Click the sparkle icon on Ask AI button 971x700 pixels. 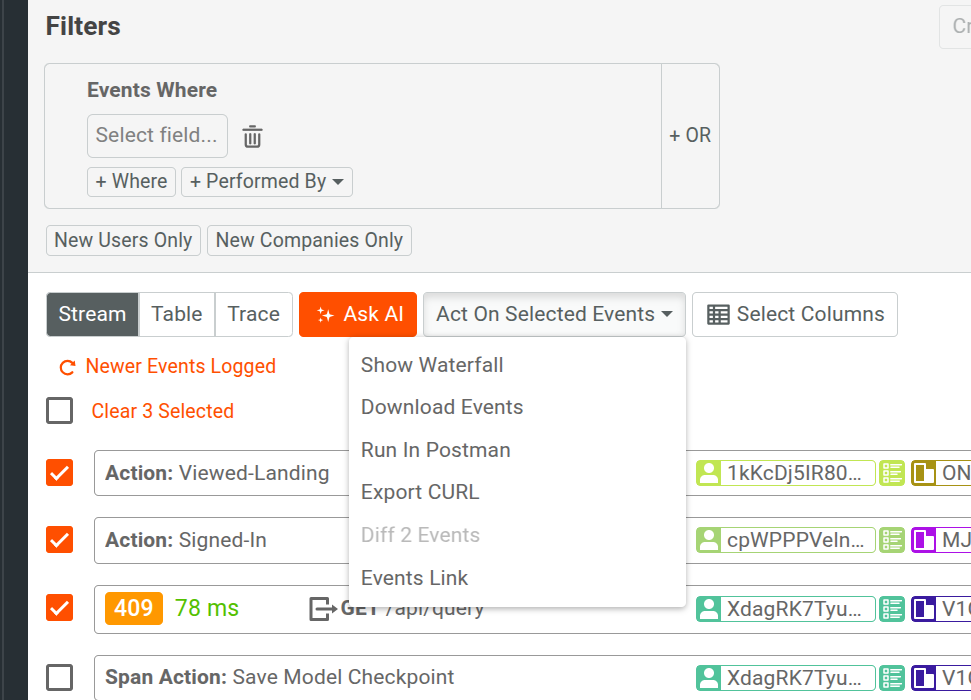[326, 314]
